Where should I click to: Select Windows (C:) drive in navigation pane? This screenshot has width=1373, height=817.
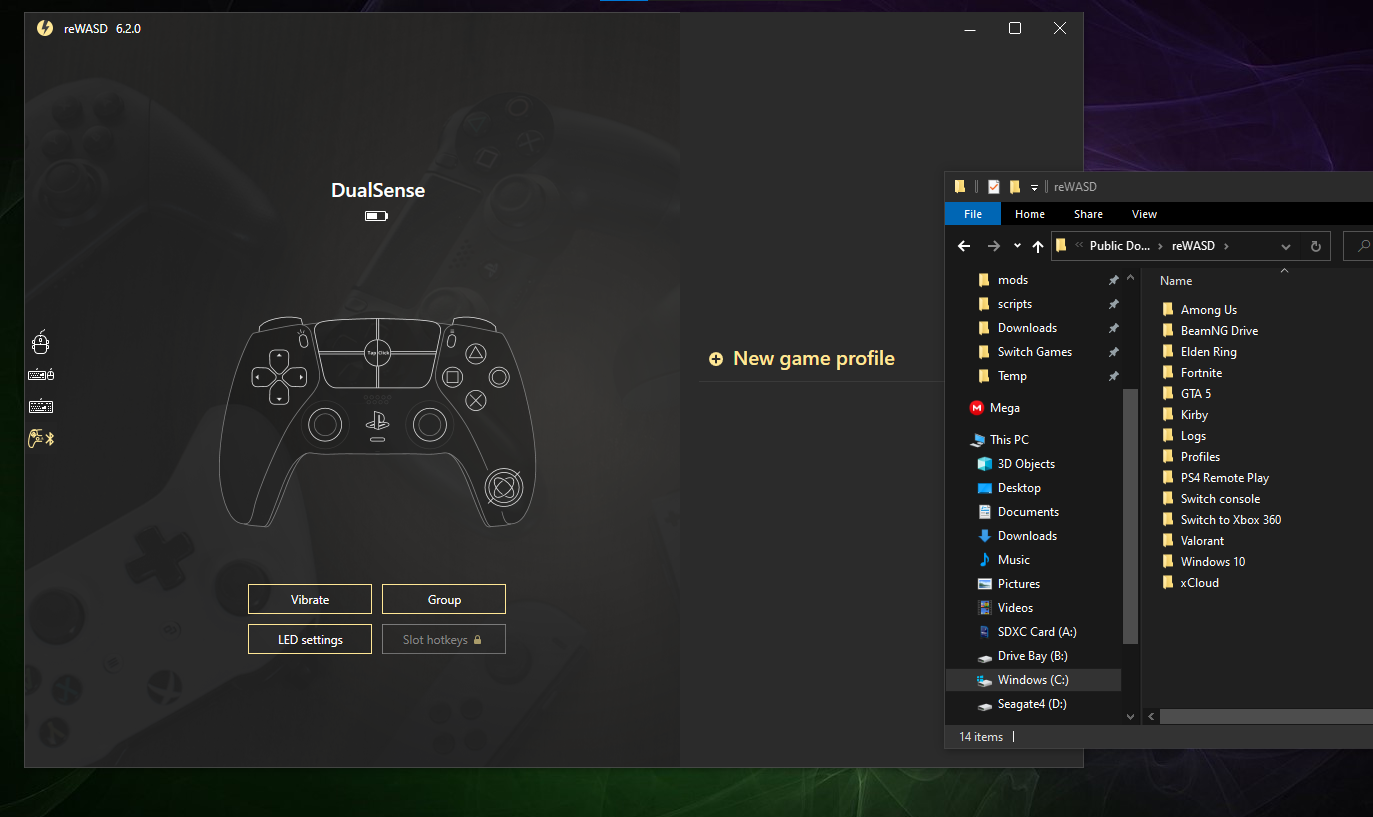click(1033, 680)
